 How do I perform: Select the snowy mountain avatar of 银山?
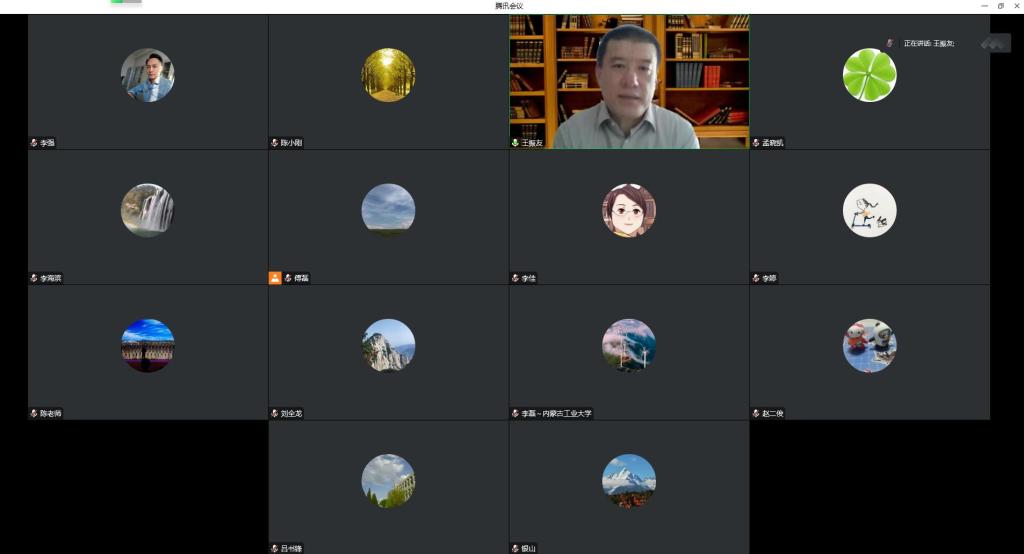coord(629,481)
